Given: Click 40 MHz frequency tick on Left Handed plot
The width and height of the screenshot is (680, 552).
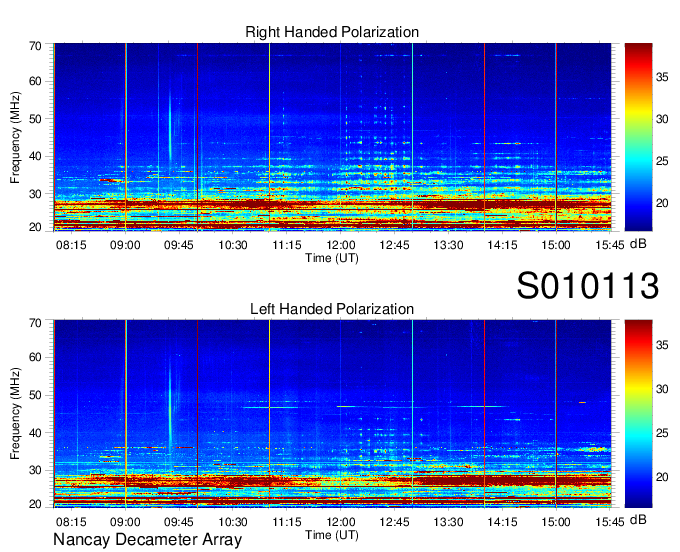Looking at the screenshot, I should tap(35, 433).
